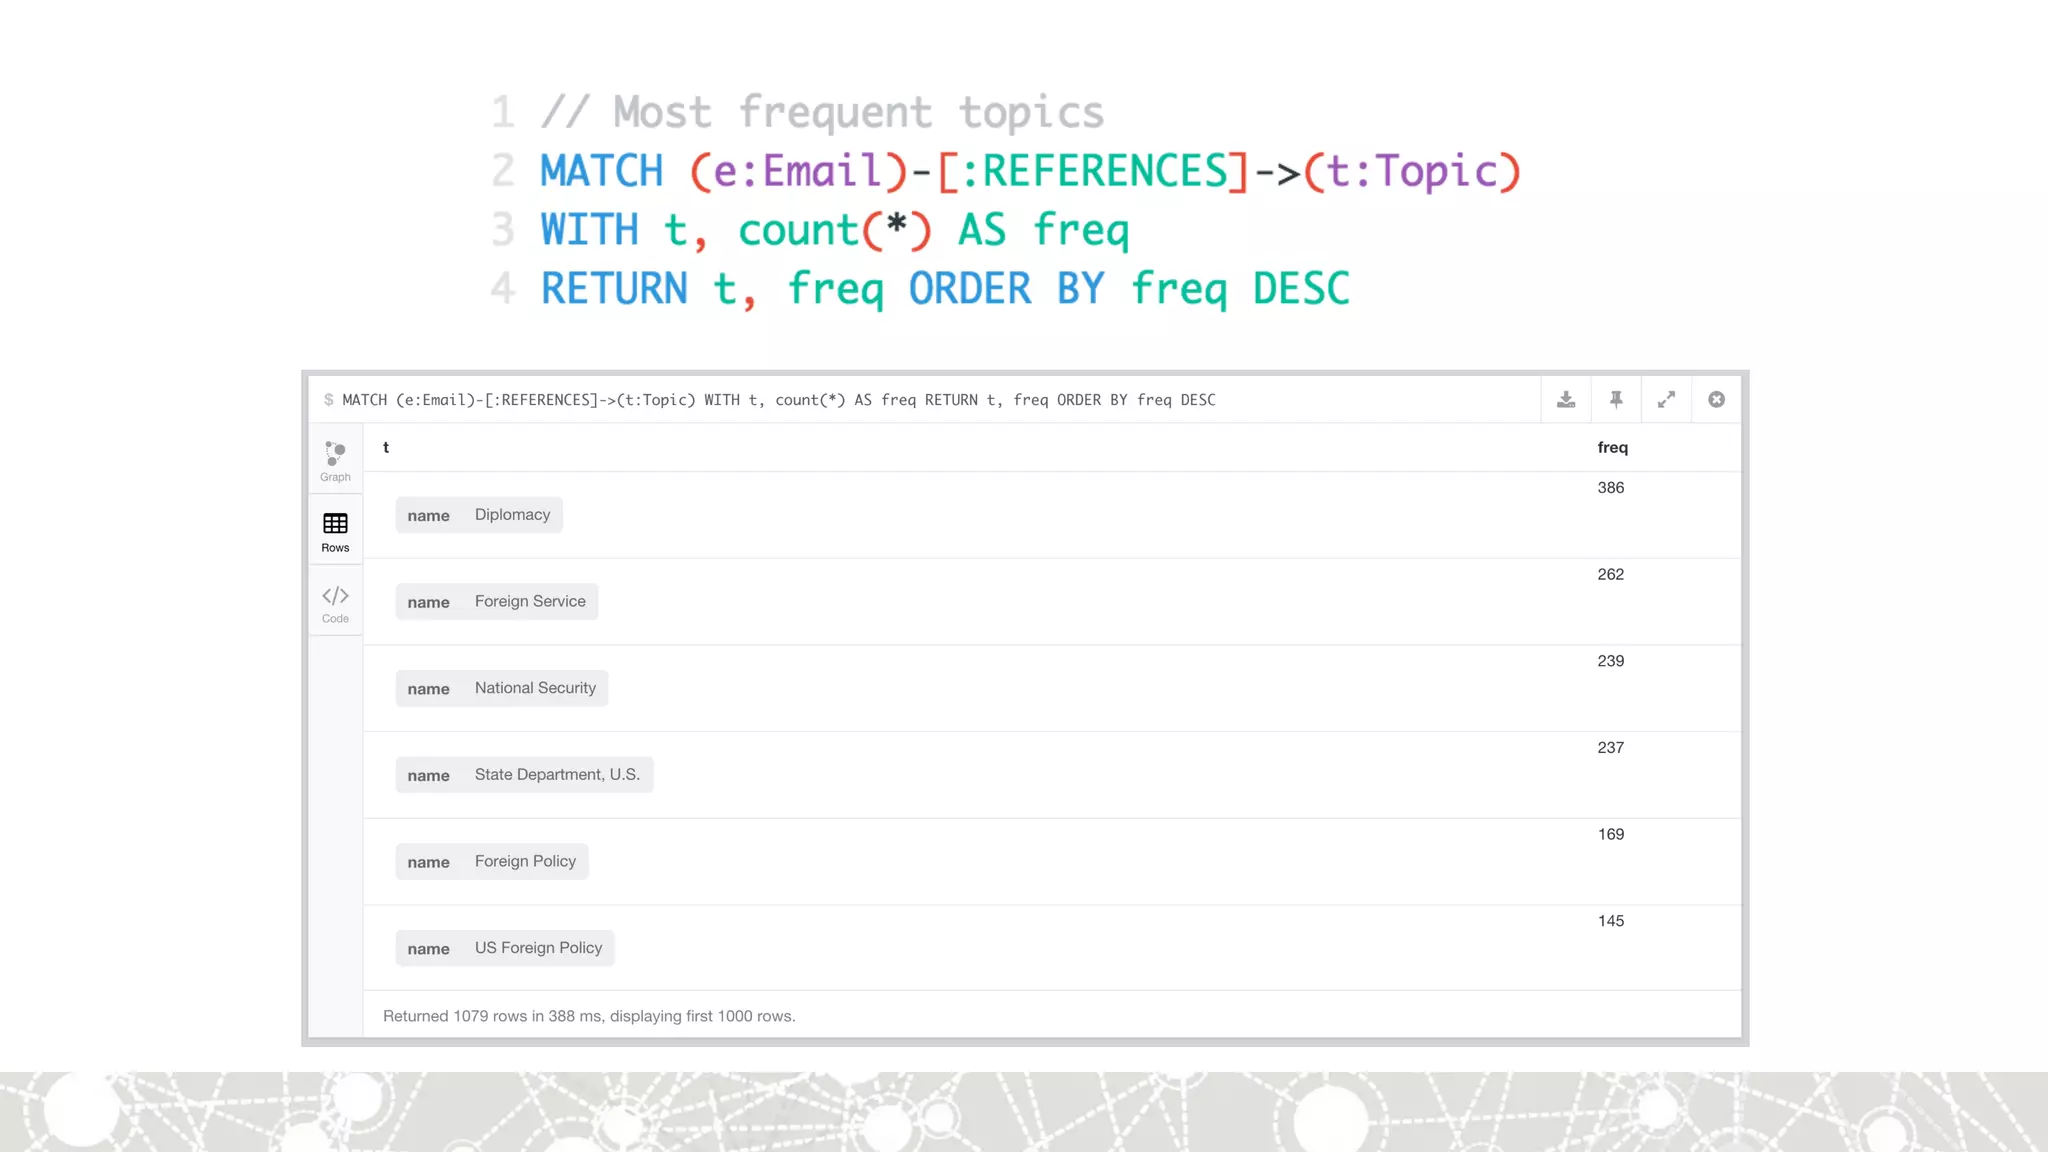
Task: Expand the result frame to fullscreen
Action: [1666, 400]
